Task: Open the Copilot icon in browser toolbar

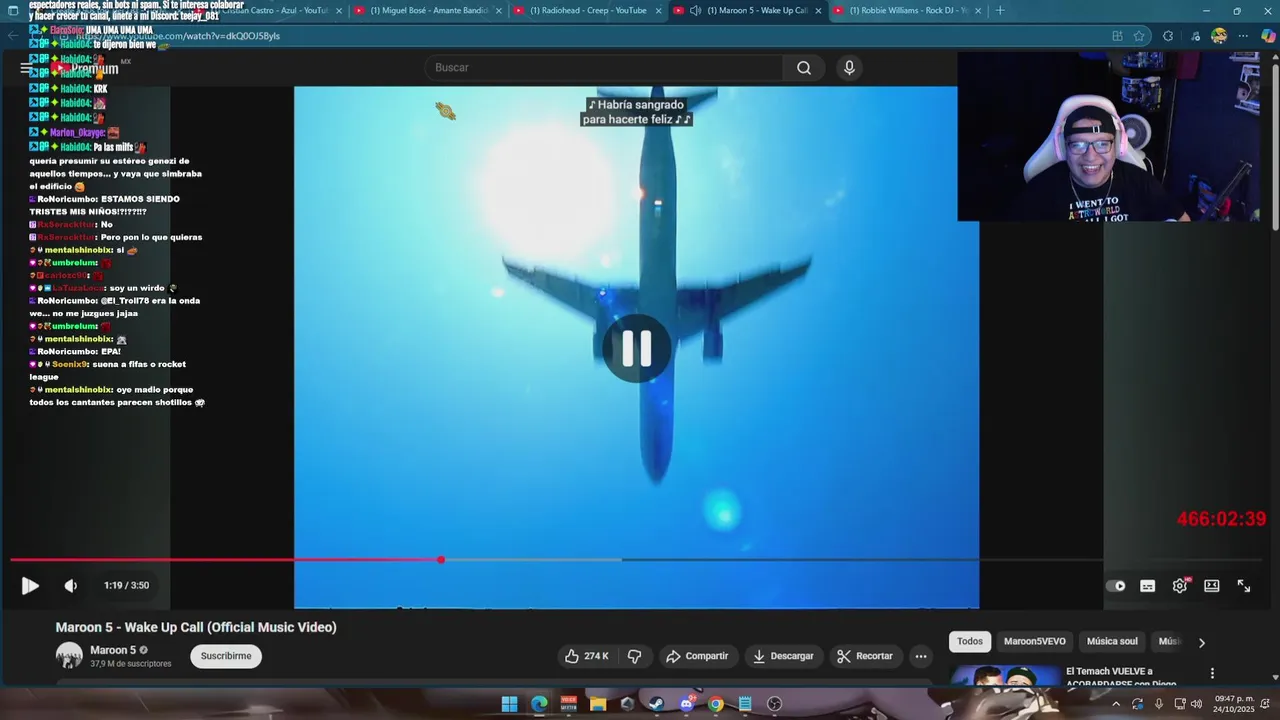Action: coord(1268,36)
